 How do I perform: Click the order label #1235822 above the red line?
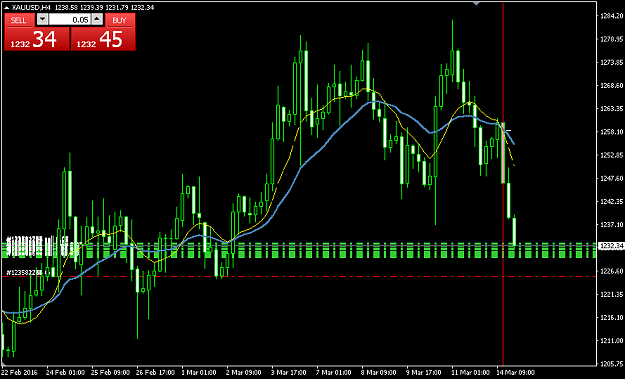point(24,273)
